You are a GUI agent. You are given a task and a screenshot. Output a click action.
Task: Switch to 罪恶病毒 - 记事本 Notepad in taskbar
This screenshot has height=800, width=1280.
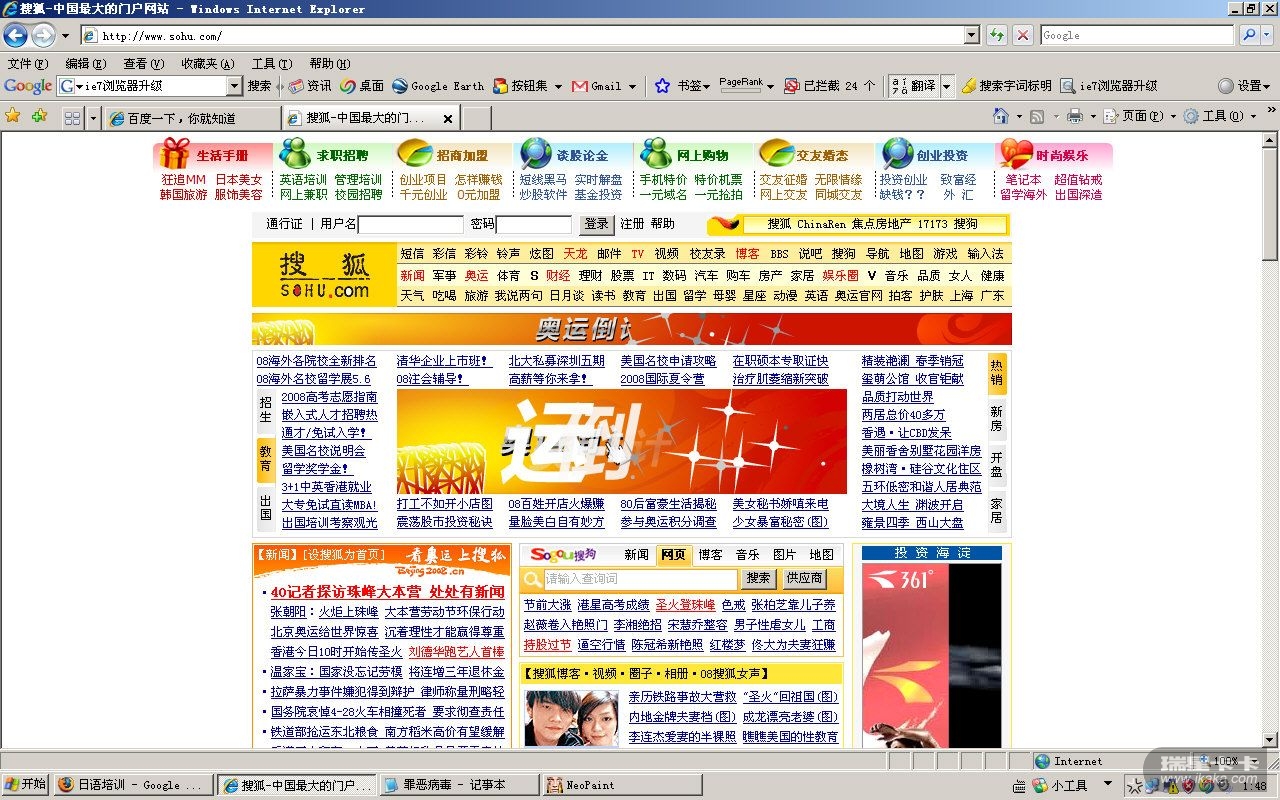pyautogui.click(x=458, y=785)
